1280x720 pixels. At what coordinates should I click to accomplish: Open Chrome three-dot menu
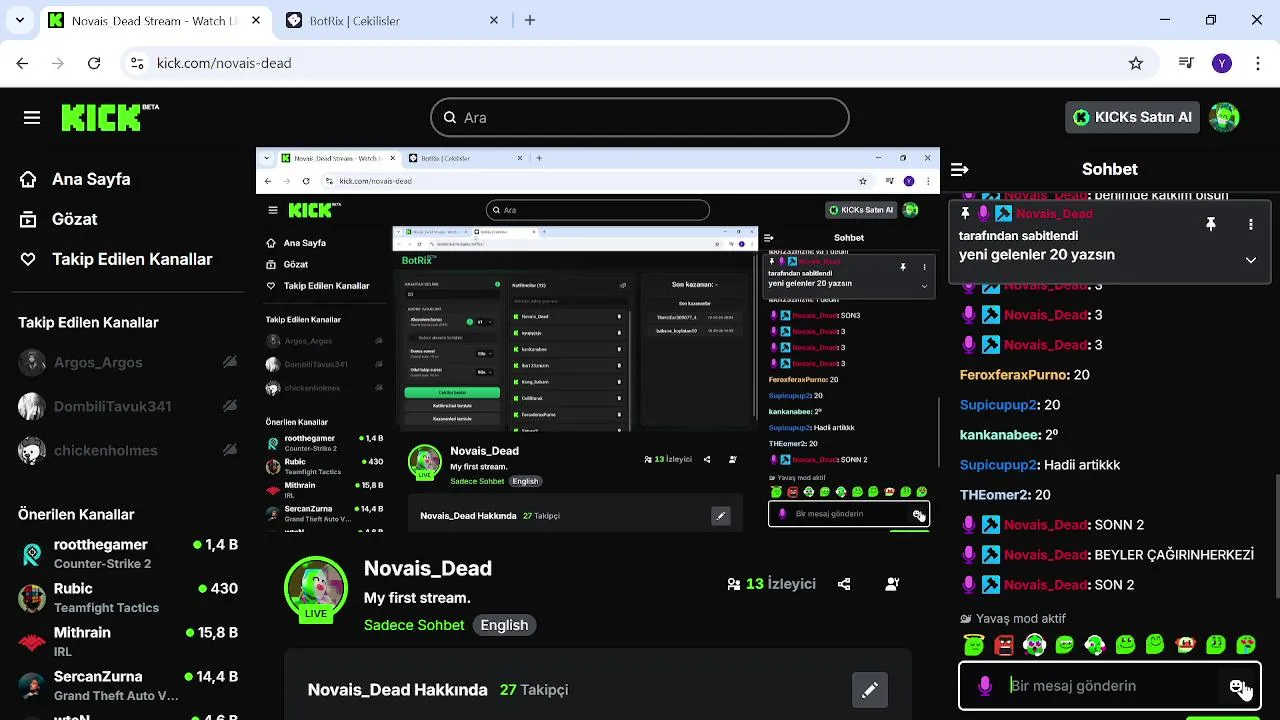[x=1257, y=63]
